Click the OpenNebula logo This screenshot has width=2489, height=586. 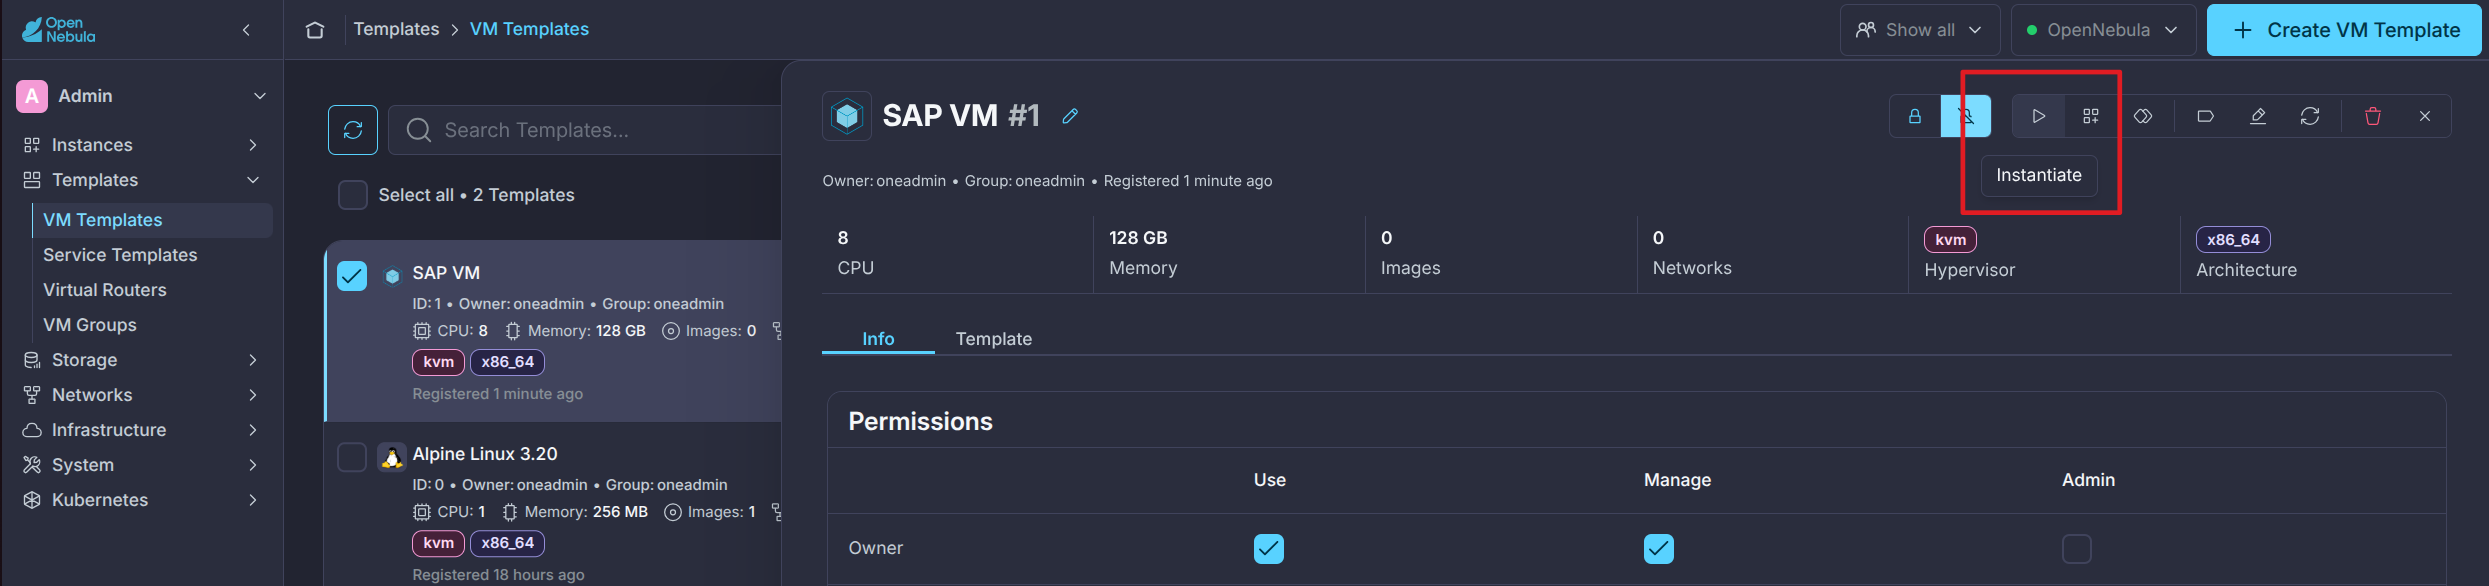point(59,30)
